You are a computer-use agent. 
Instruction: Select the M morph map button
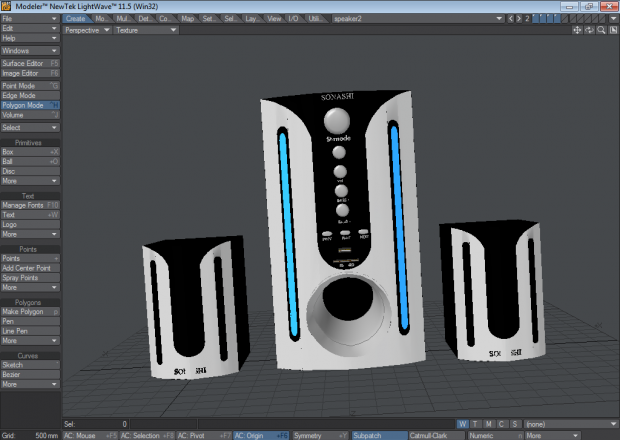pos(488,424)
